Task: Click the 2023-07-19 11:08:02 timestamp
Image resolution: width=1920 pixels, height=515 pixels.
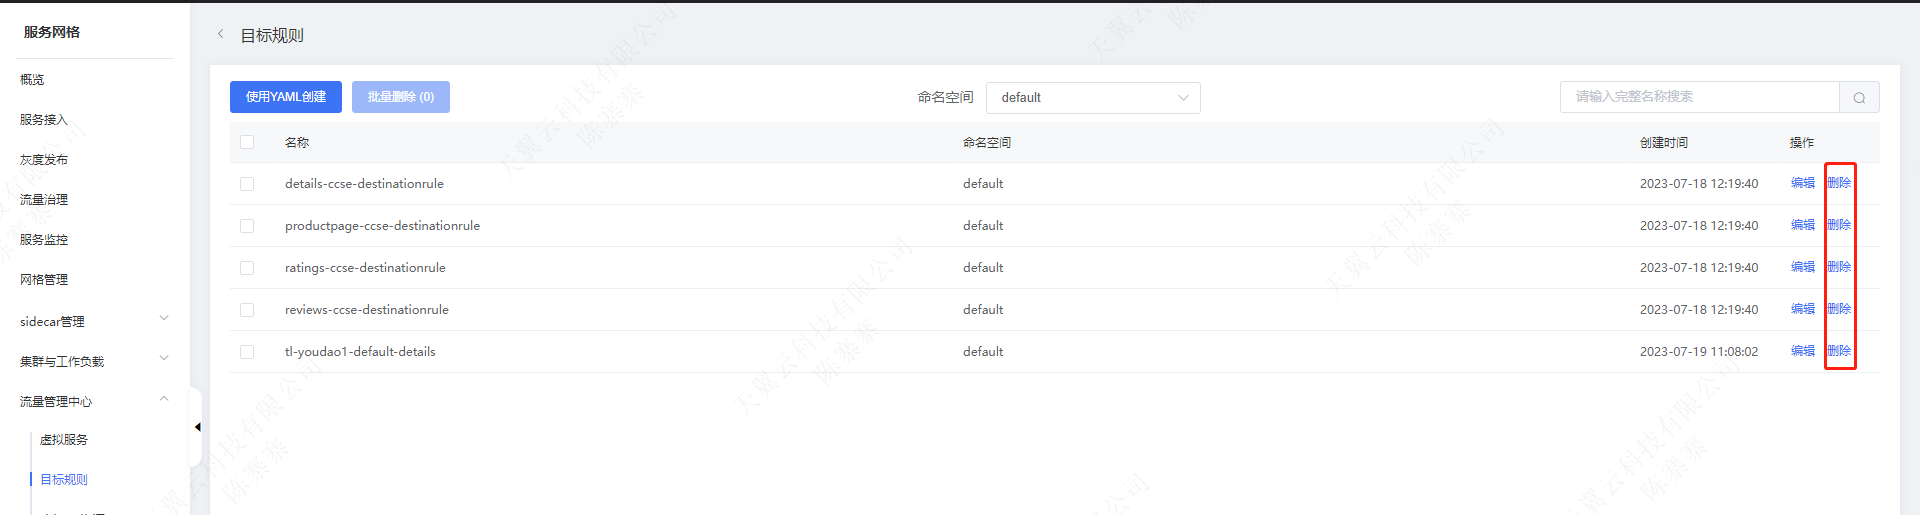Action: click(x=1699, y=352)
